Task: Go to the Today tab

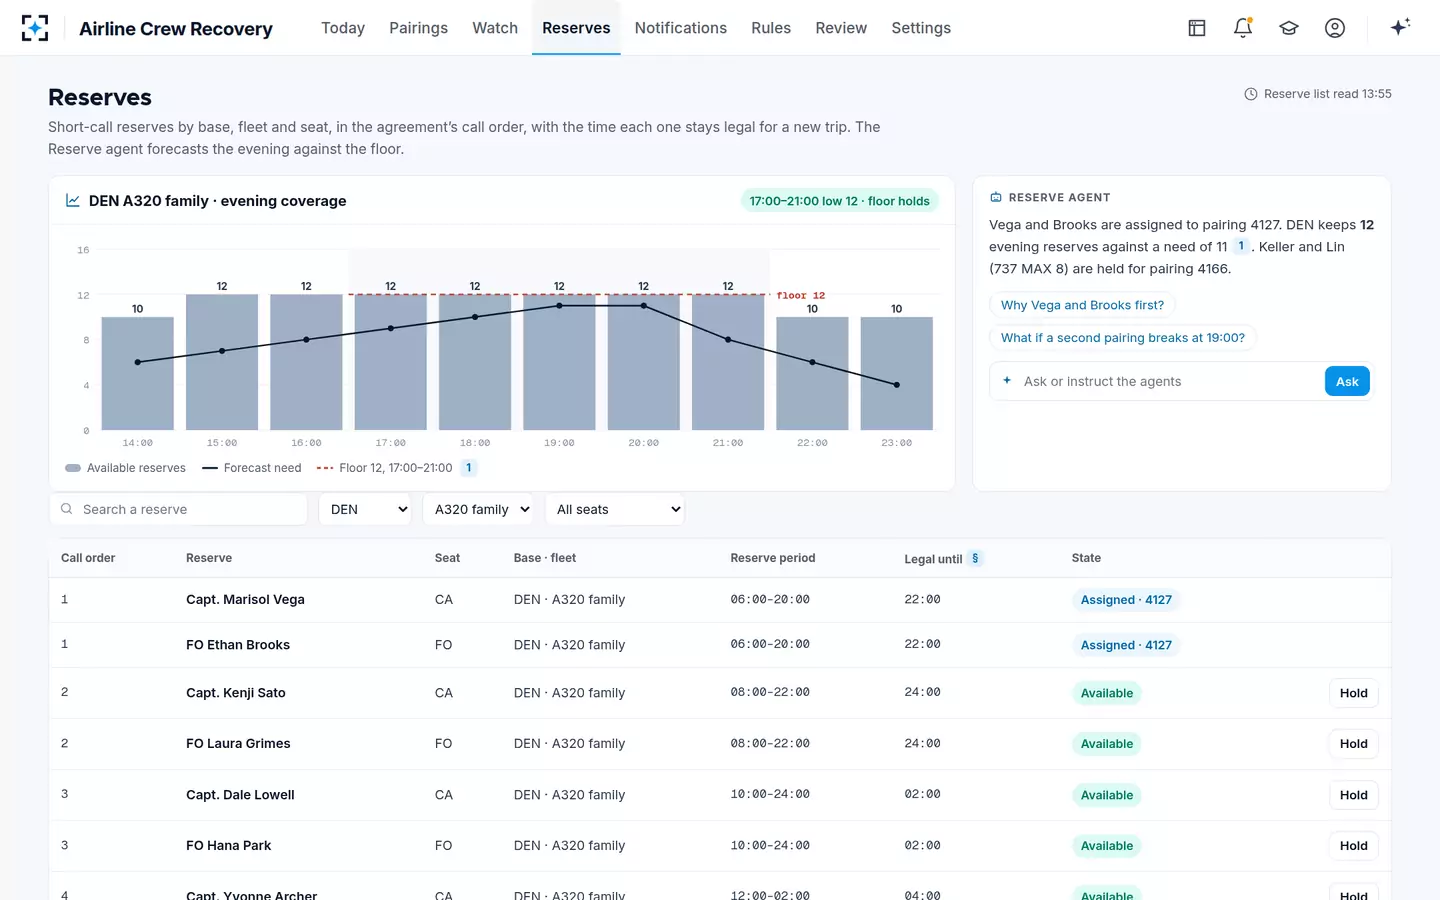Action: pyautogui.click(x=343, y=28)
